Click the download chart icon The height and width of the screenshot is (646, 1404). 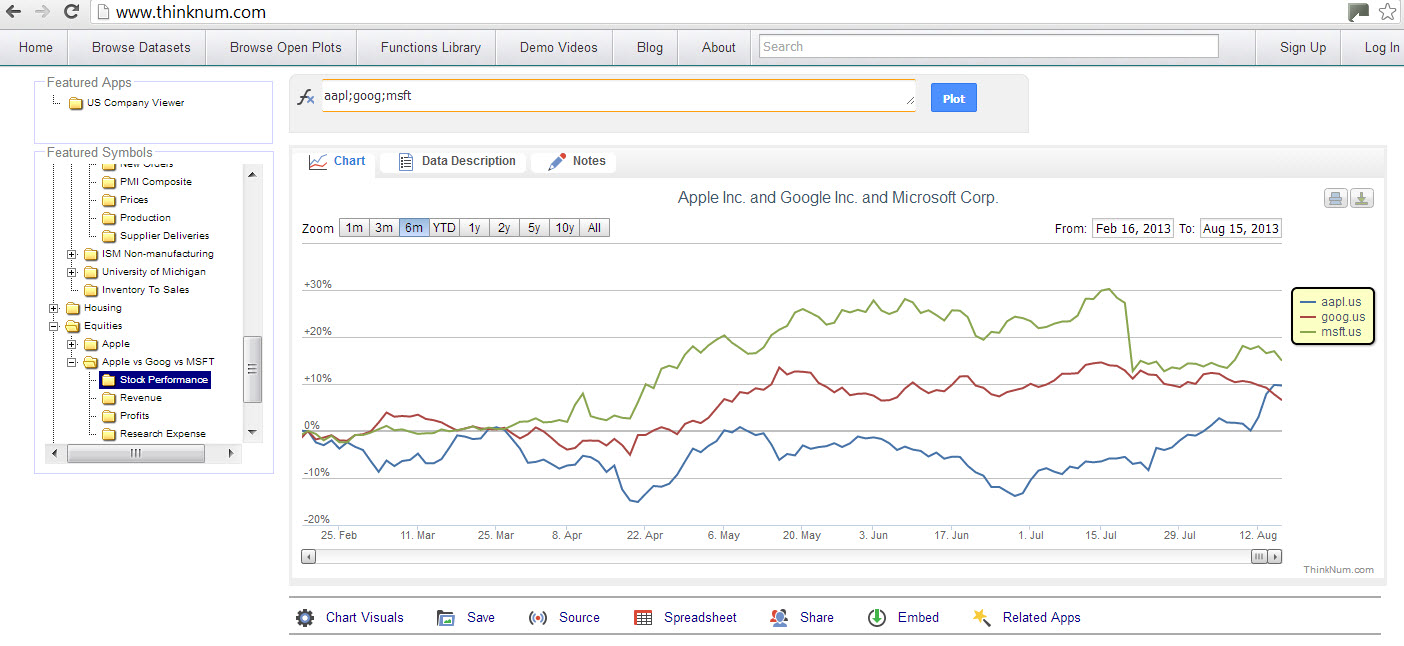(1361, 198)
